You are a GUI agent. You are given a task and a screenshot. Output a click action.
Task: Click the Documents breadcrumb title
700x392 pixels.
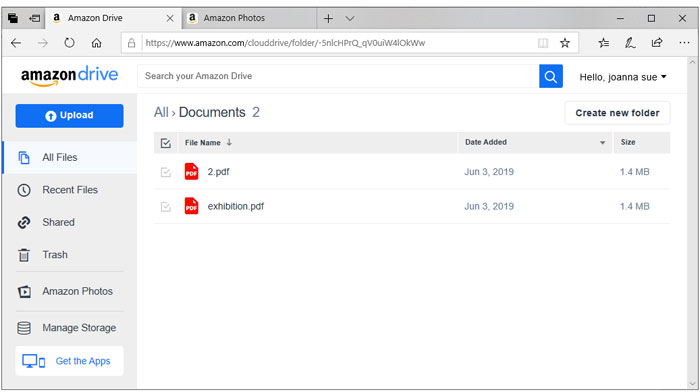point(212,113)
